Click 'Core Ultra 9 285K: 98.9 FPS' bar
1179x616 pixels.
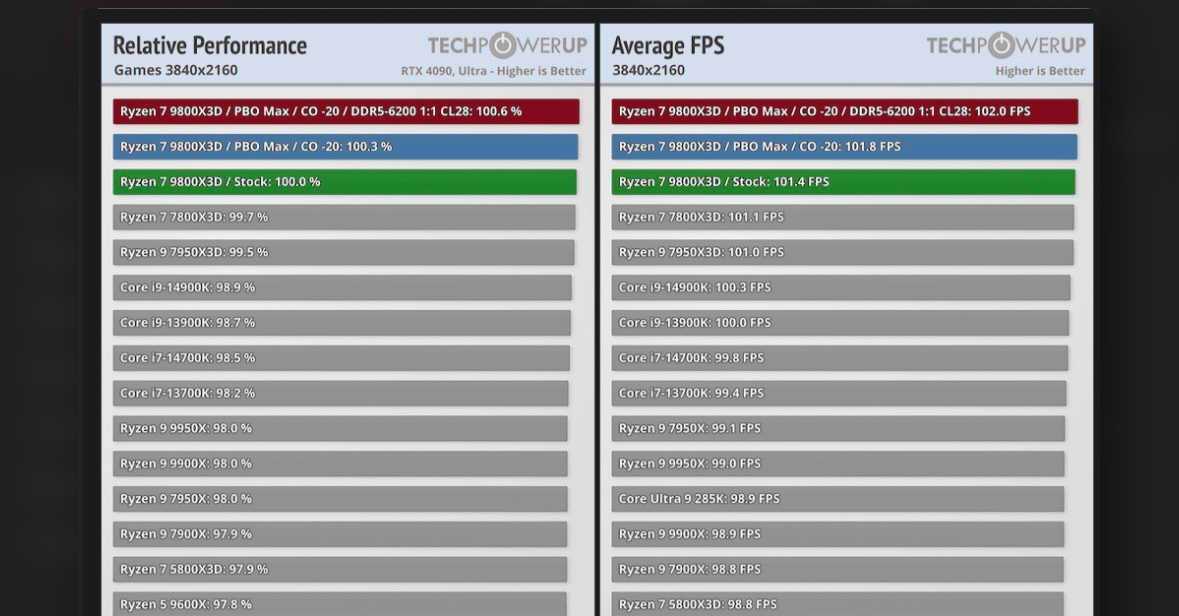[x=838, y=499]
